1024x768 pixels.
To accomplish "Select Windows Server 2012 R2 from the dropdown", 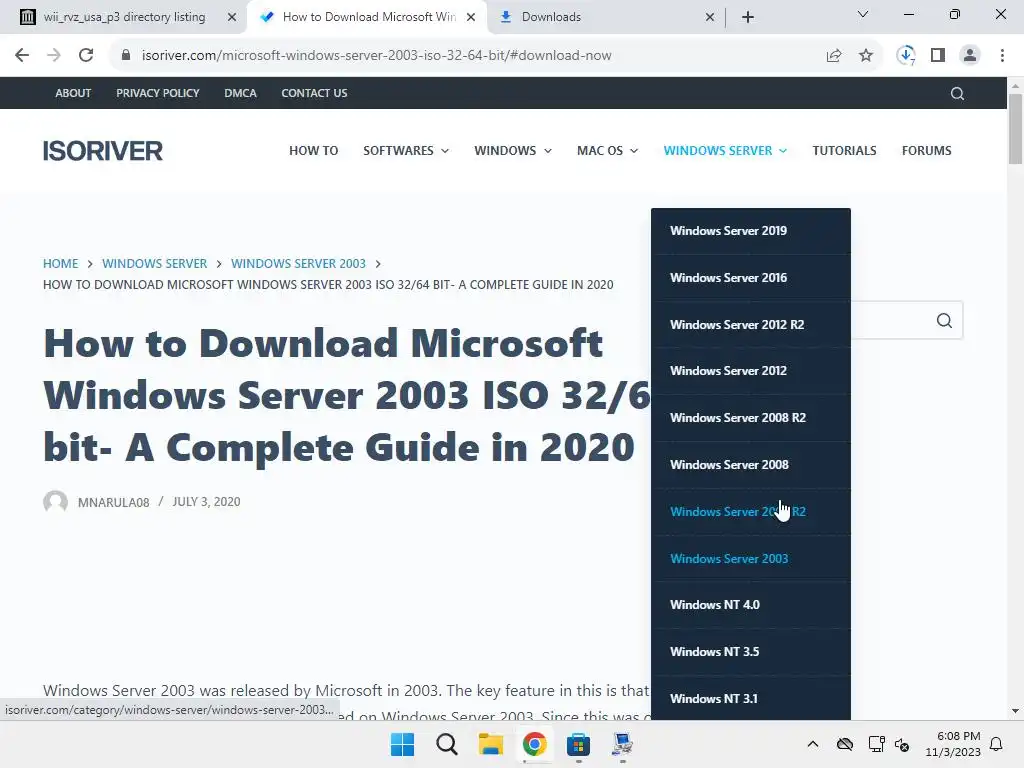I will [750, 325].
